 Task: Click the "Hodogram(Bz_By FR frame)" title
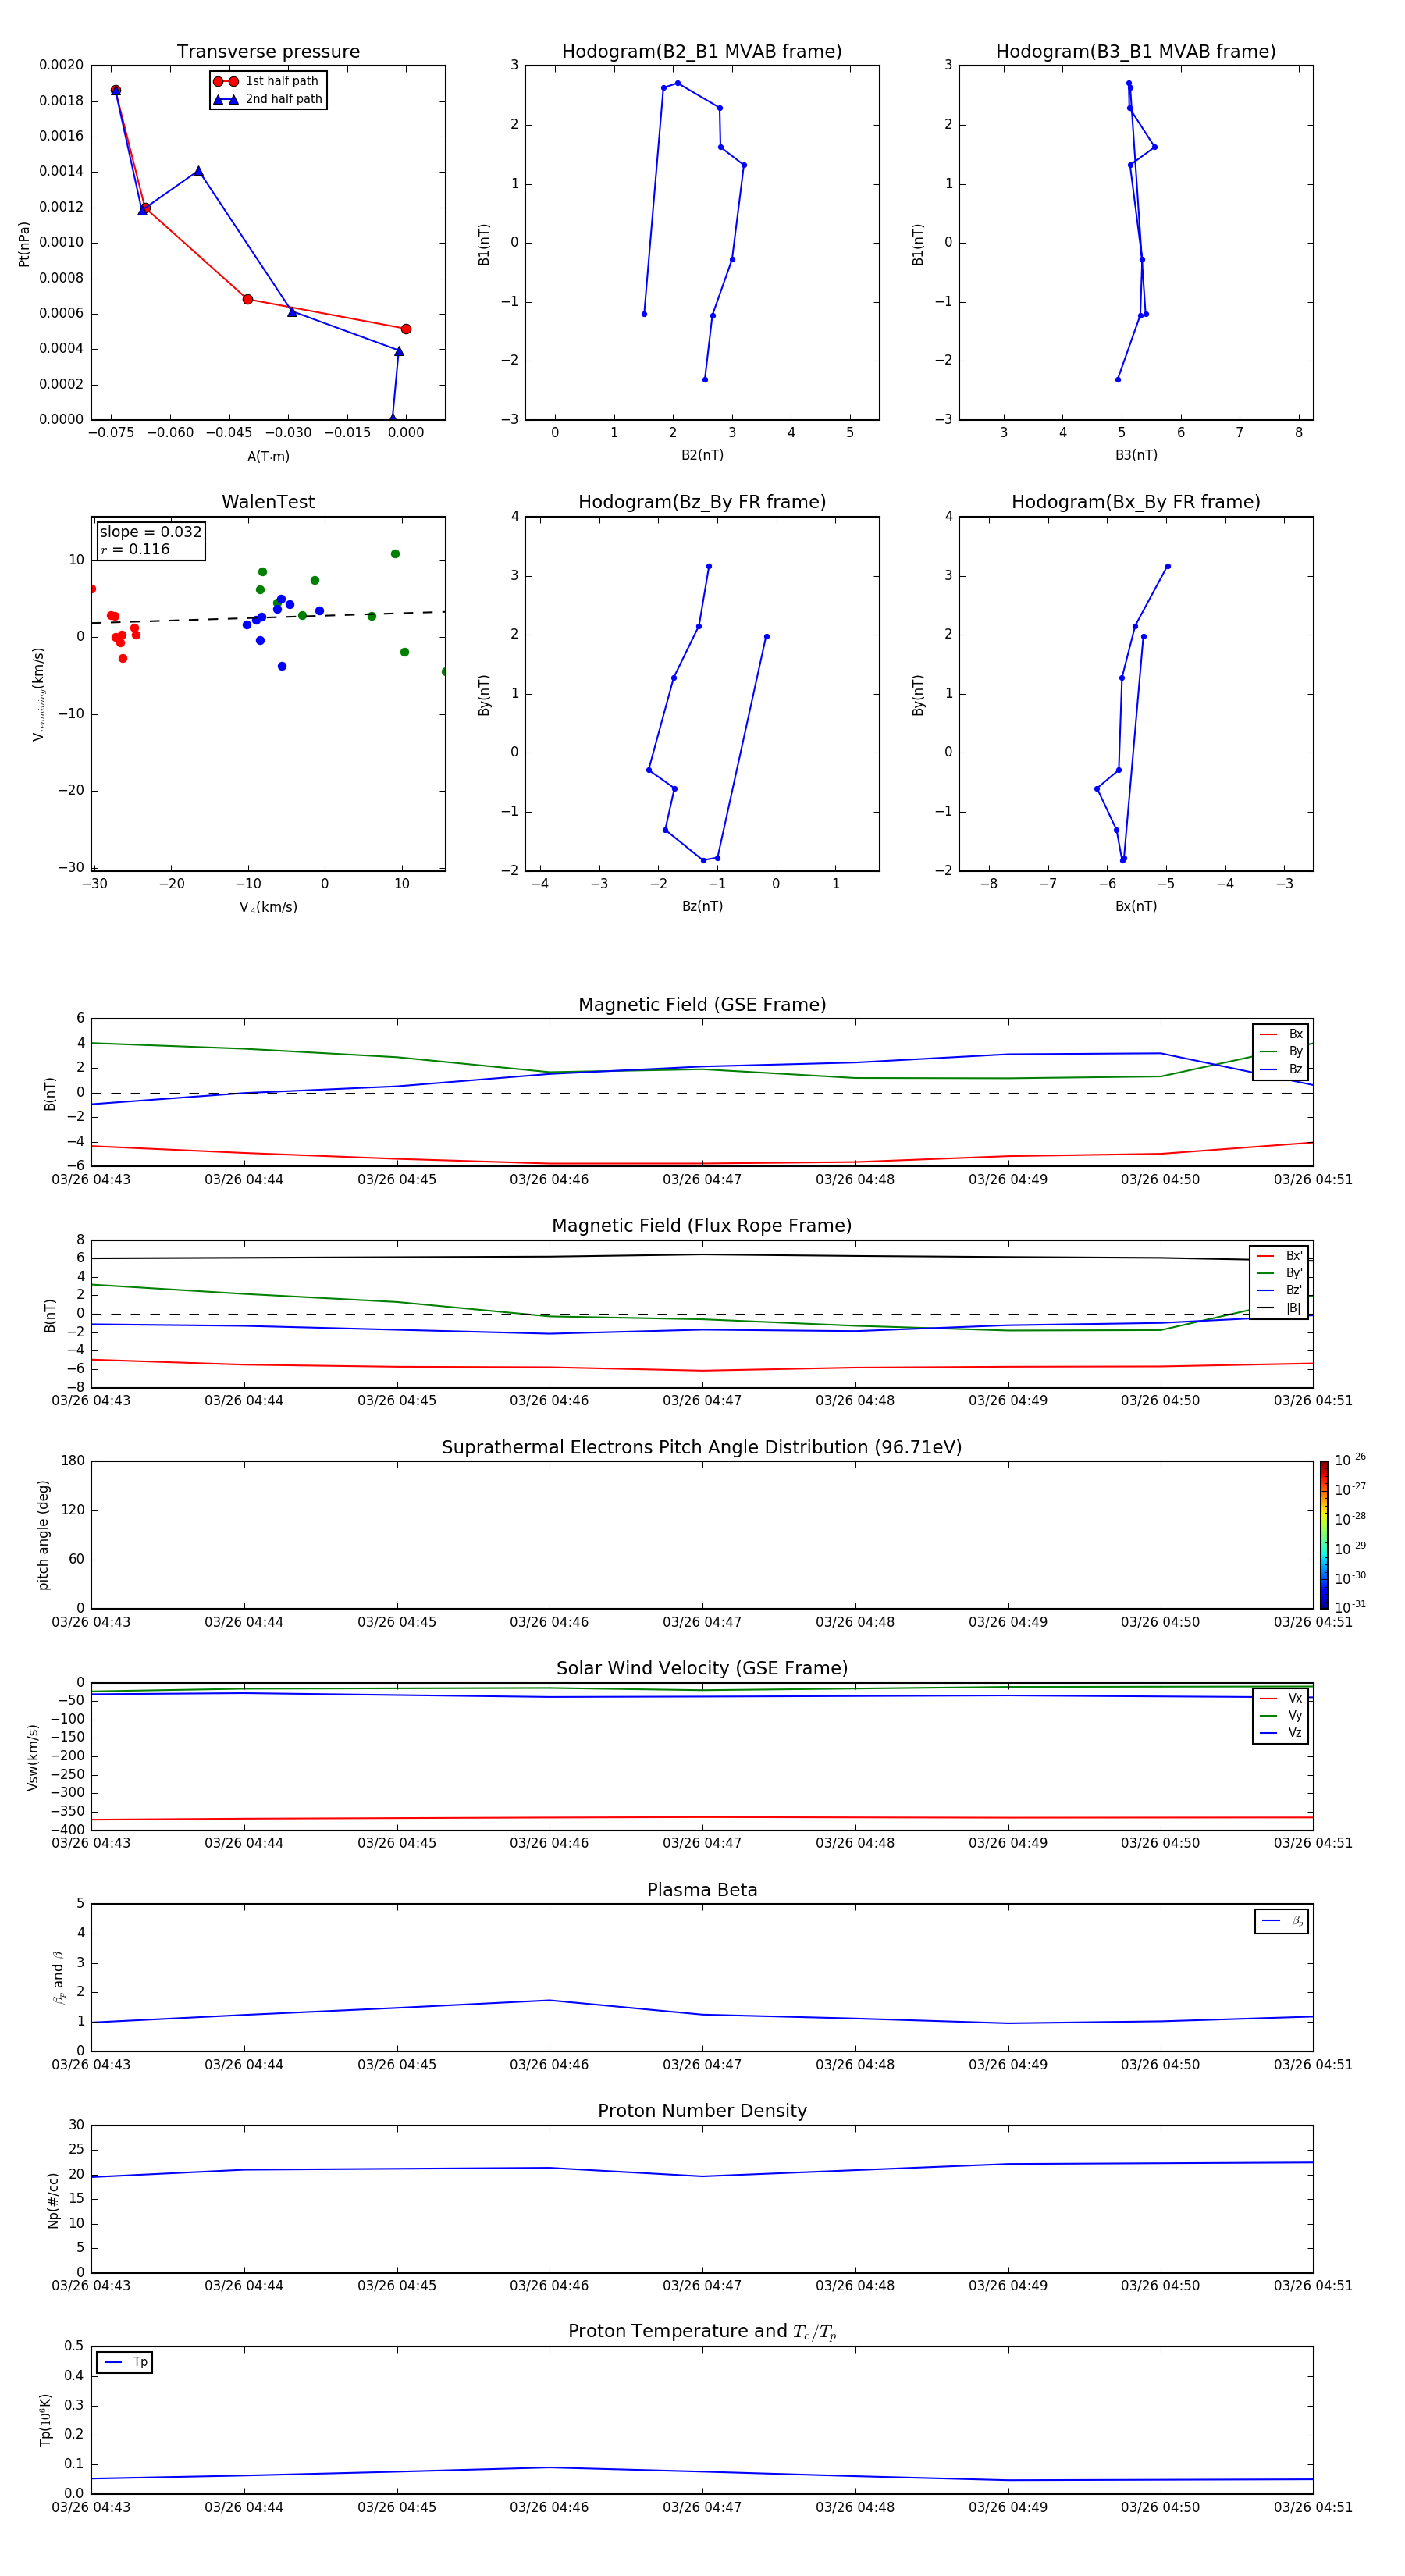[x=702, y=502]
